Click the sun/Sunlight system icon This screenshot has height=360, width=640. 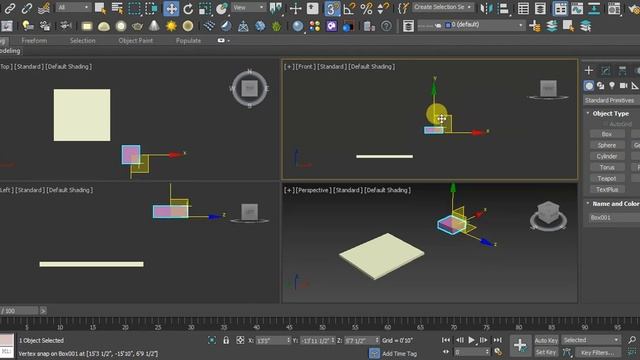pos(171,26)
